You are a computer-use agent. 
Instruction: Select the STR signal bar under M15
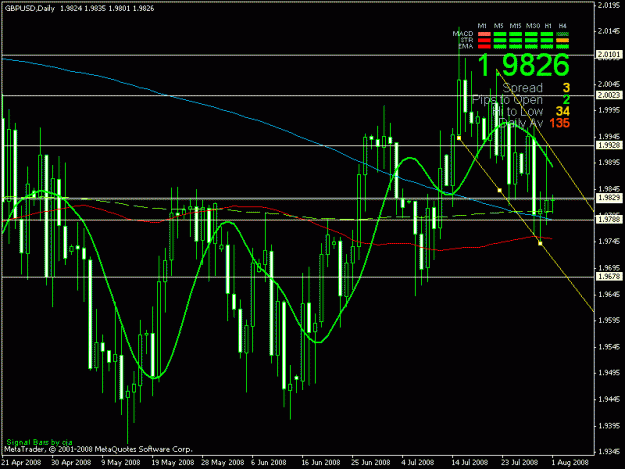point(515,40)
